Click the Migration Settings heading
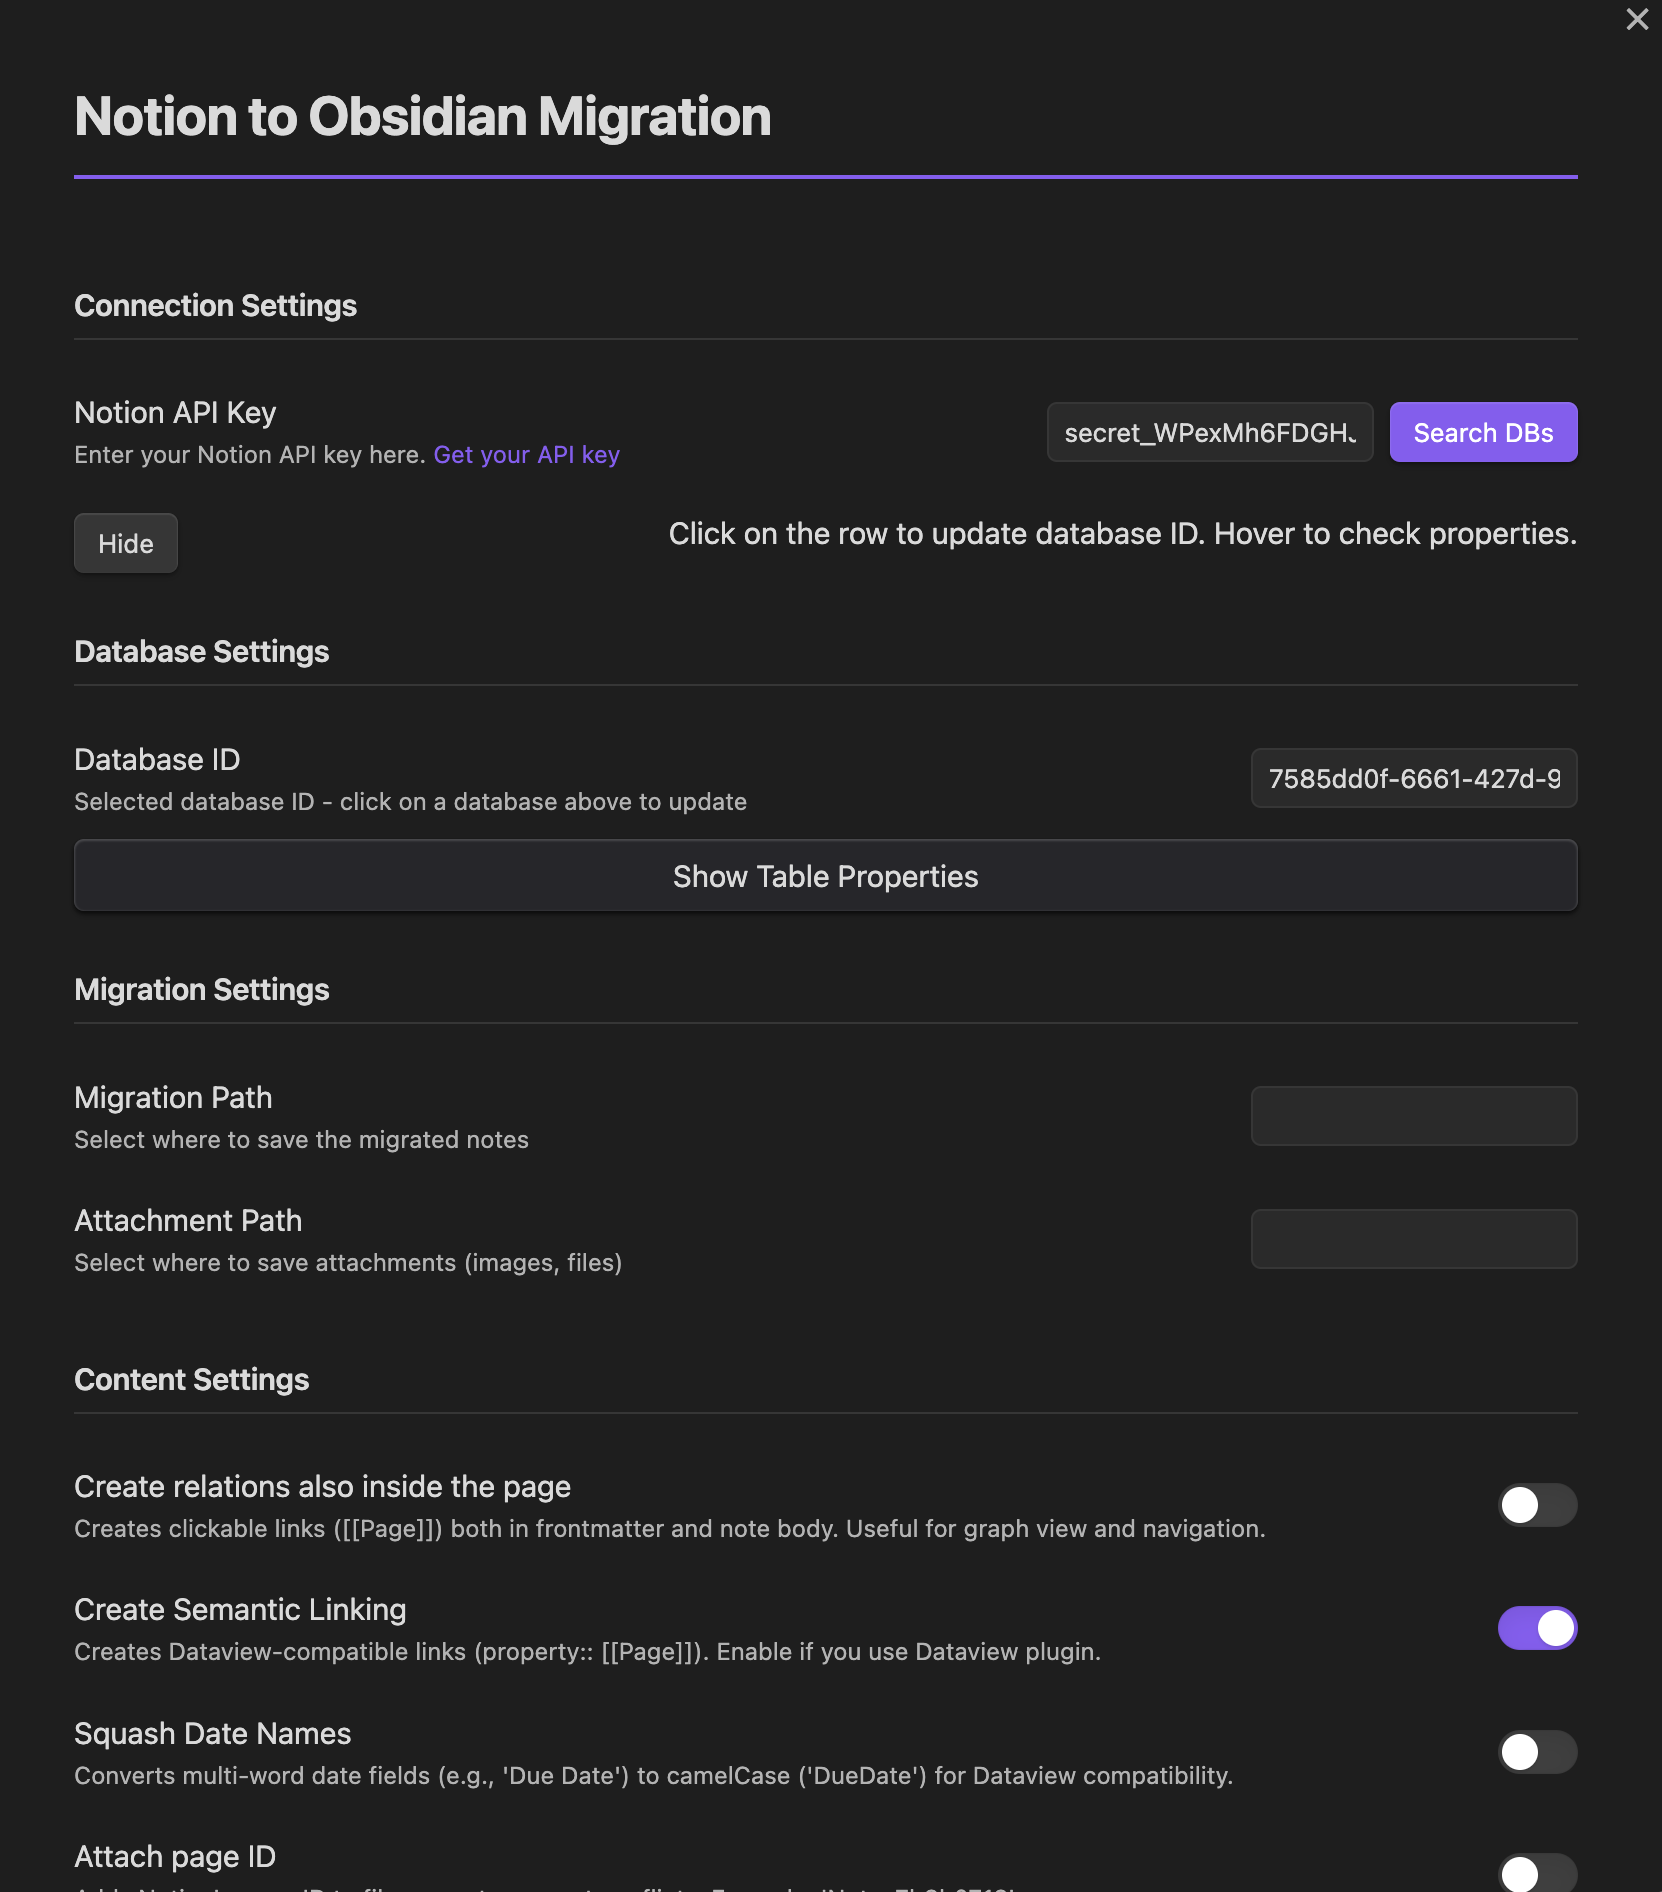The height and width of the screenshot is (1892, 1662). pos(201,989)
